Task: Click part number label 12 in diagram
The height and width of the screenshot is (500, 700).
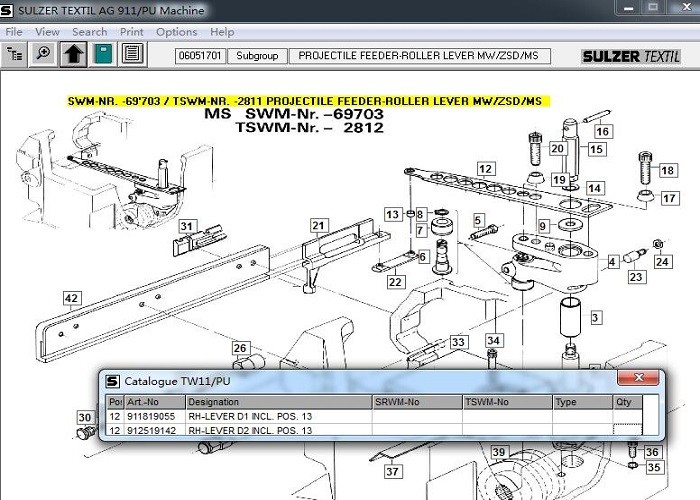Action: click(486, 169)
